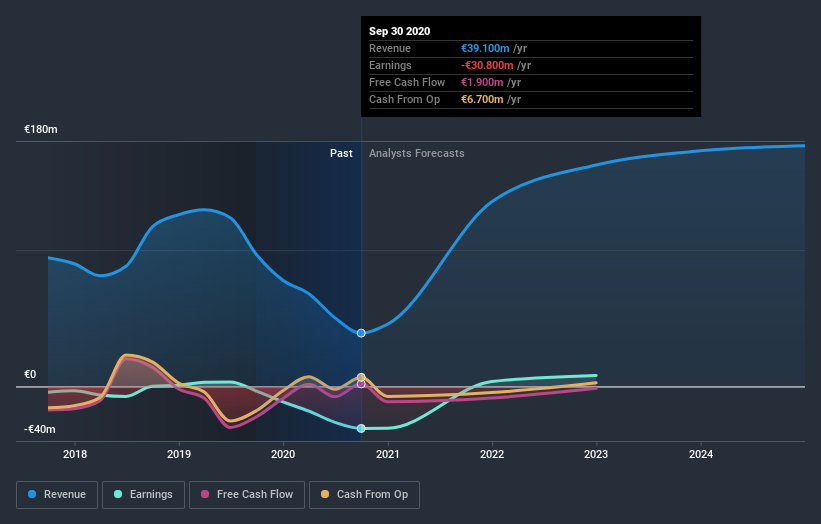Click the €6.700m cash from op value

point(482,99)
